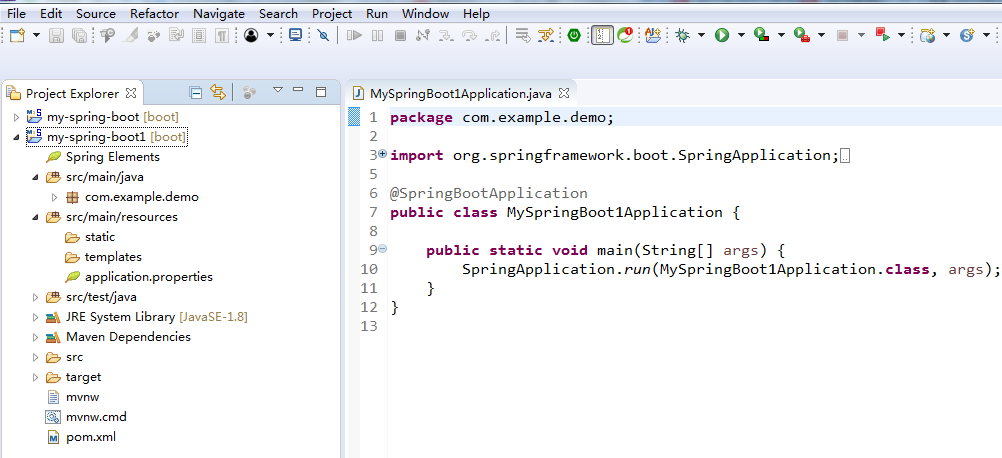The width and height of the screenshot is (1002, 458).
Task: Click the New wizard toolbar icon
Action: [17, 36]
